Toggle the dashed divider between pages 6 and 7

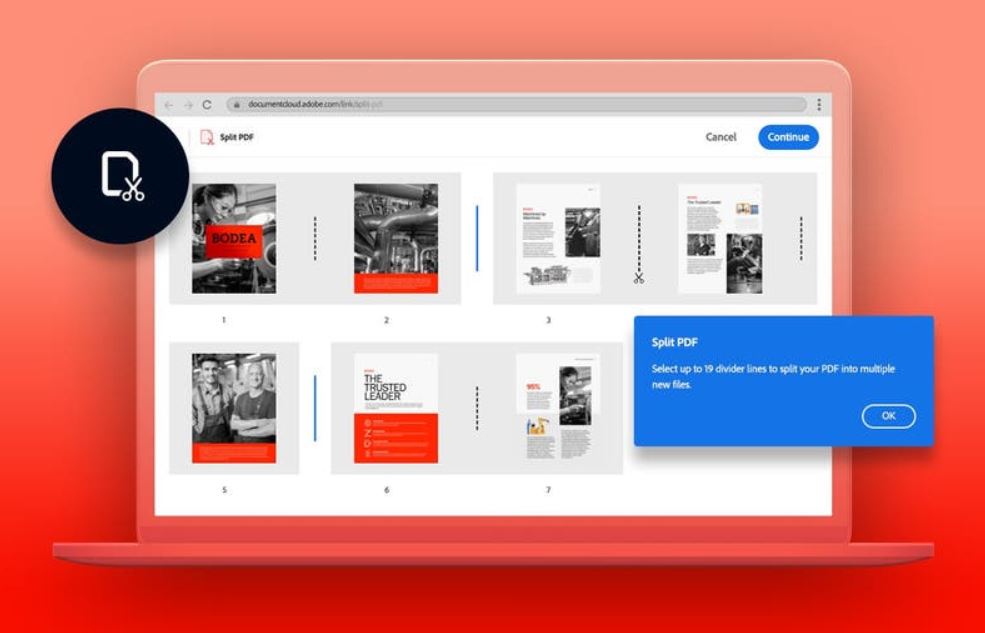coord(477,408)
